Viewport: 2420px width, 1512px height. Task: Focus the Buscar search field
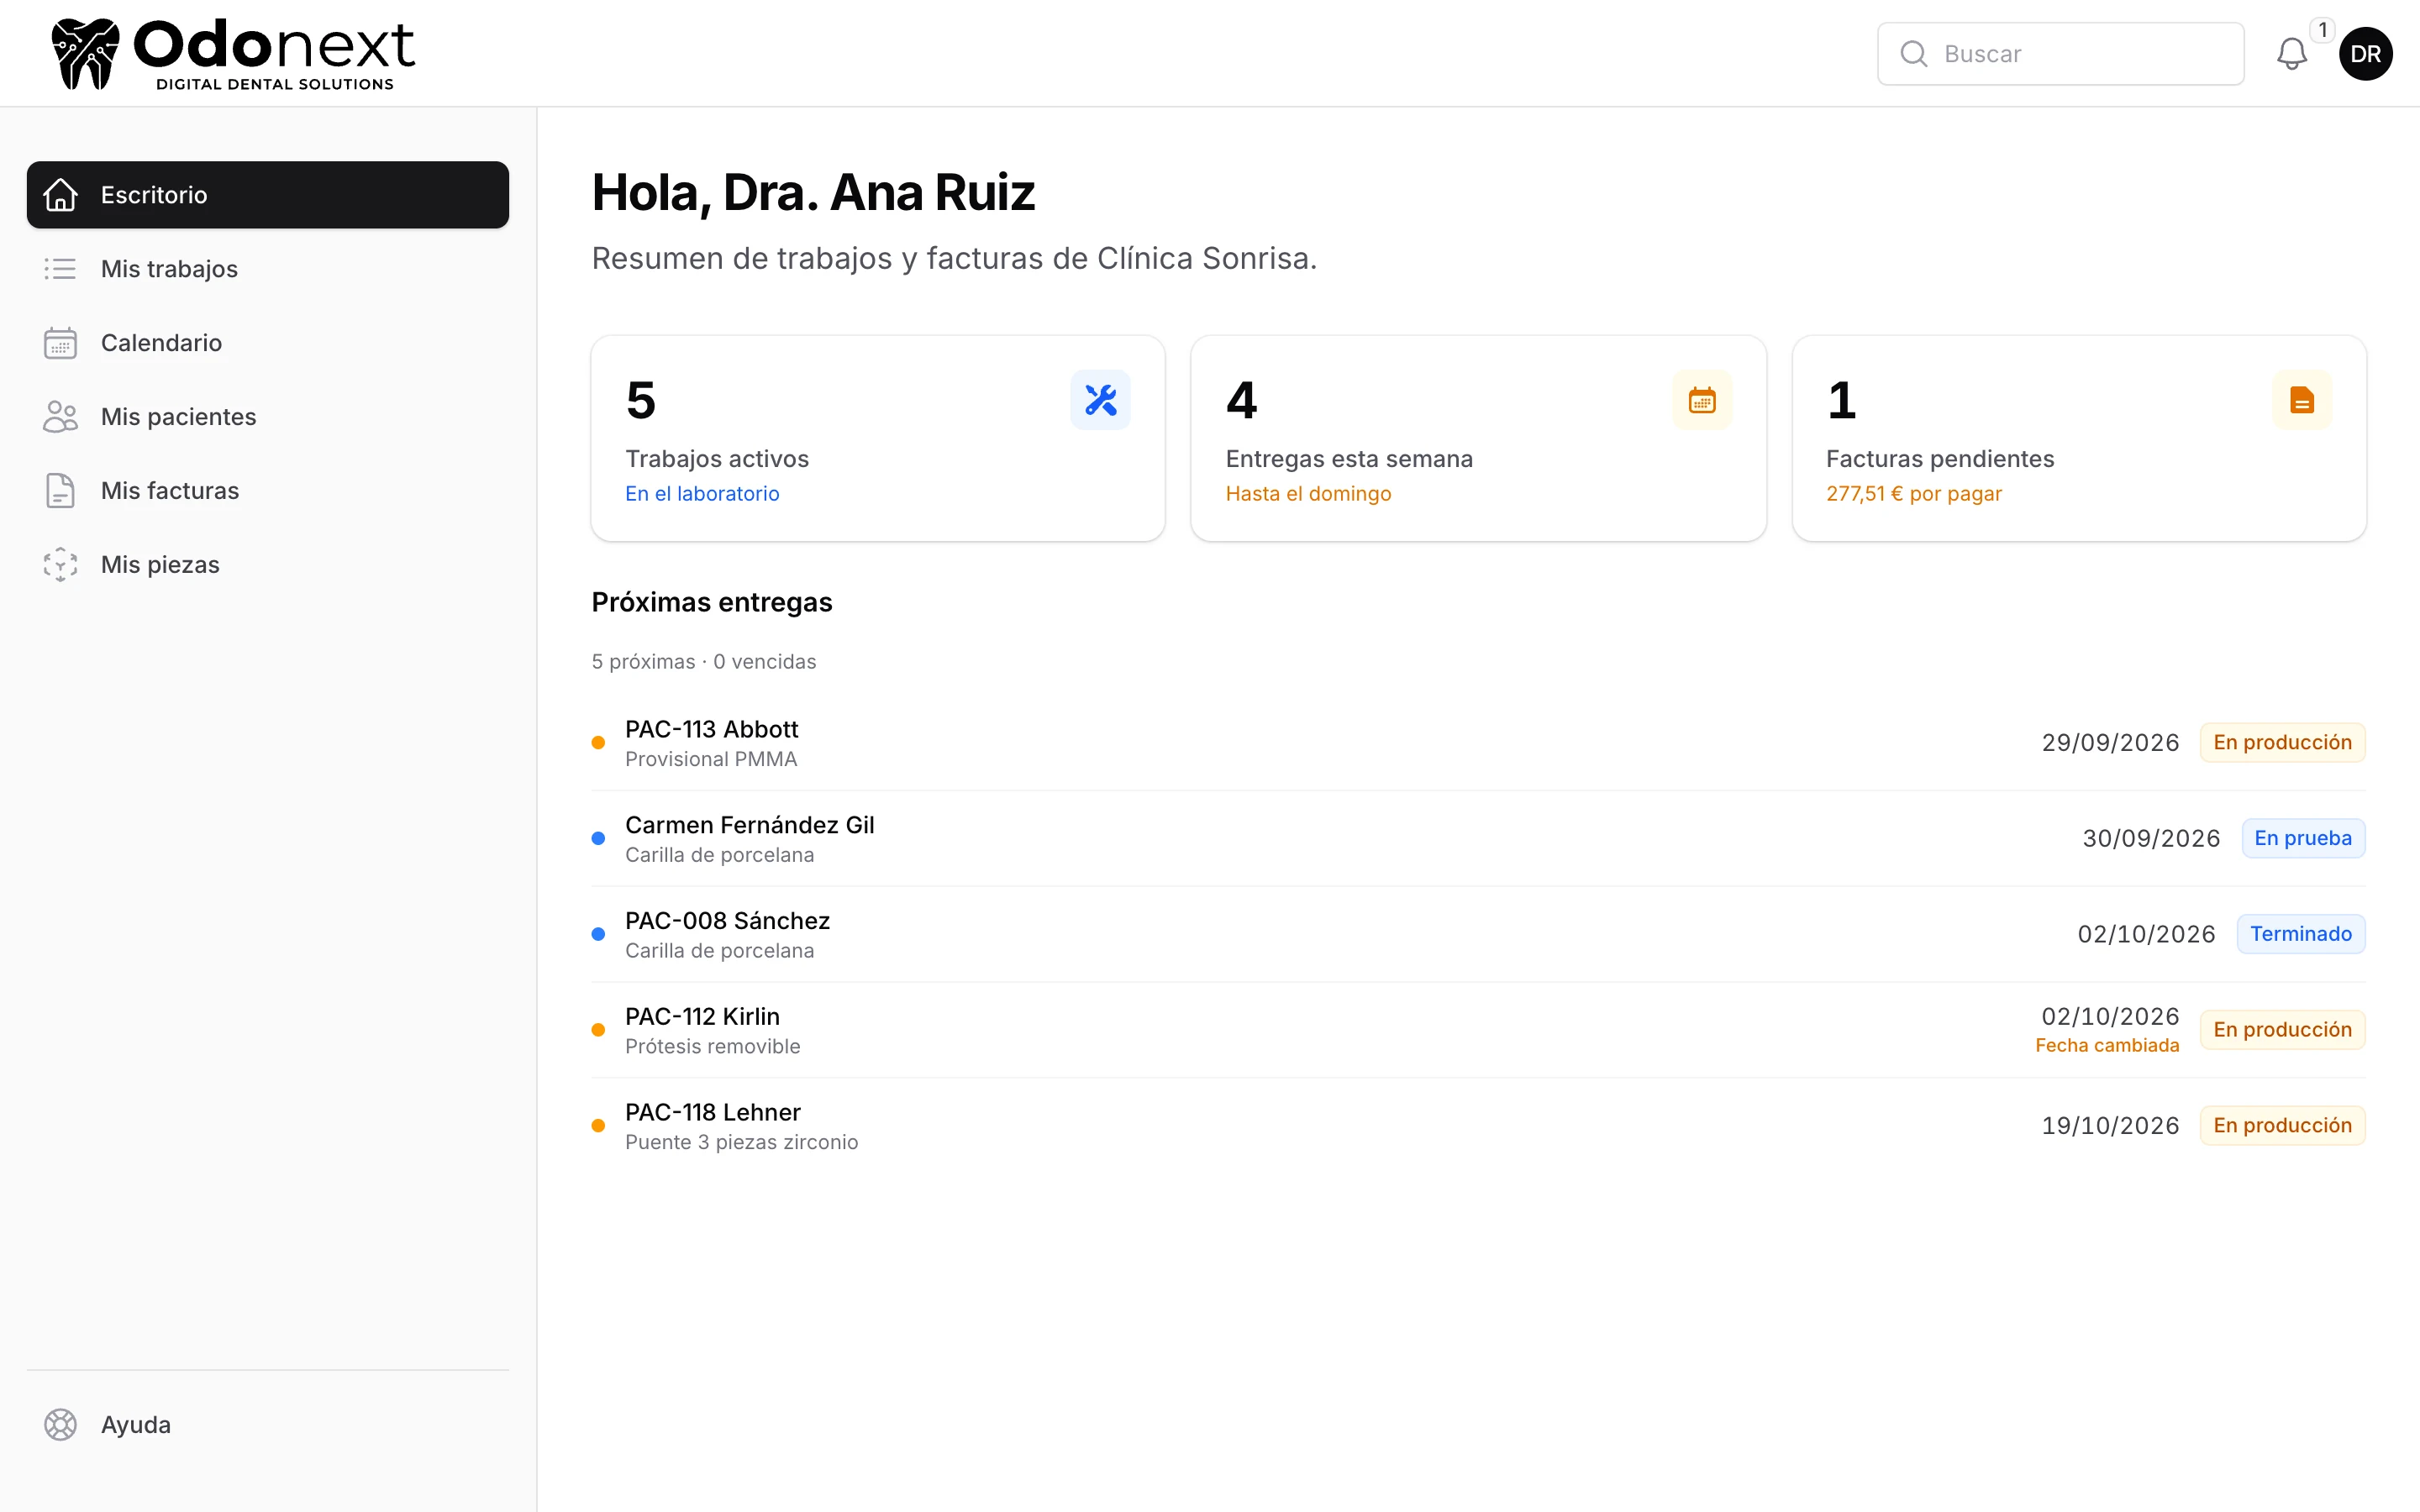click(2060, 54)
